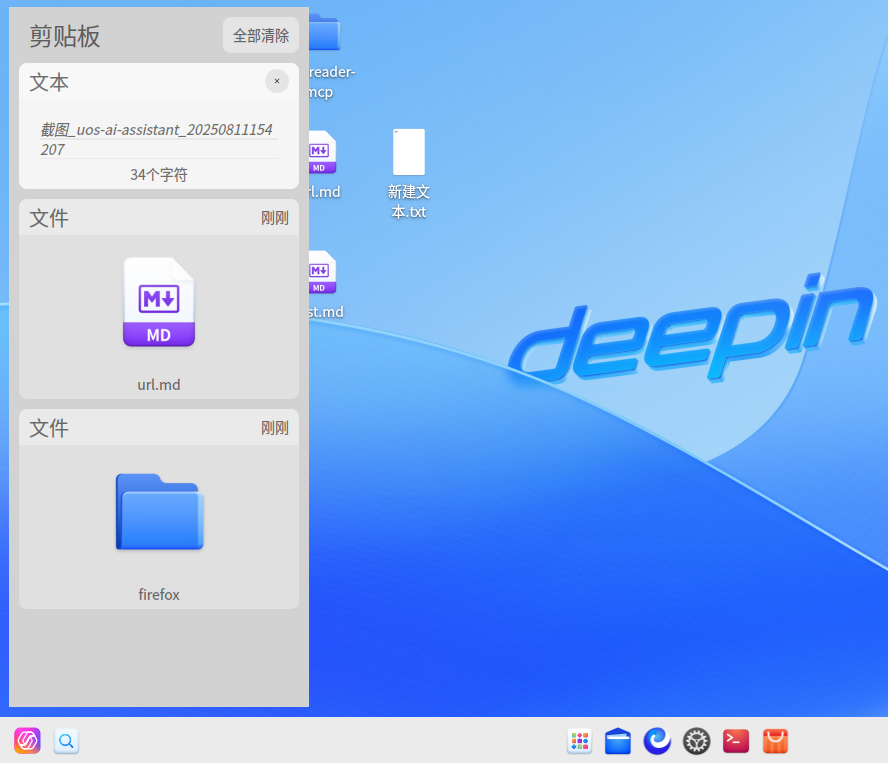Open the UOS AI assistant in the dock
Viewport: 888px width, 763px height.
point(27,740)
